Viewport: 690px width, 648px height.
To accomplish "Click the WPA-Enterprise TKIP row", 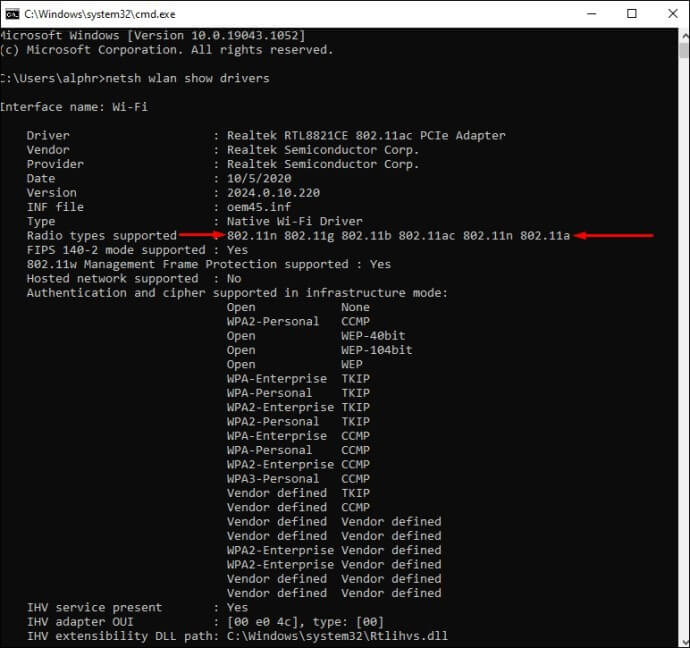I will point(298,379).
